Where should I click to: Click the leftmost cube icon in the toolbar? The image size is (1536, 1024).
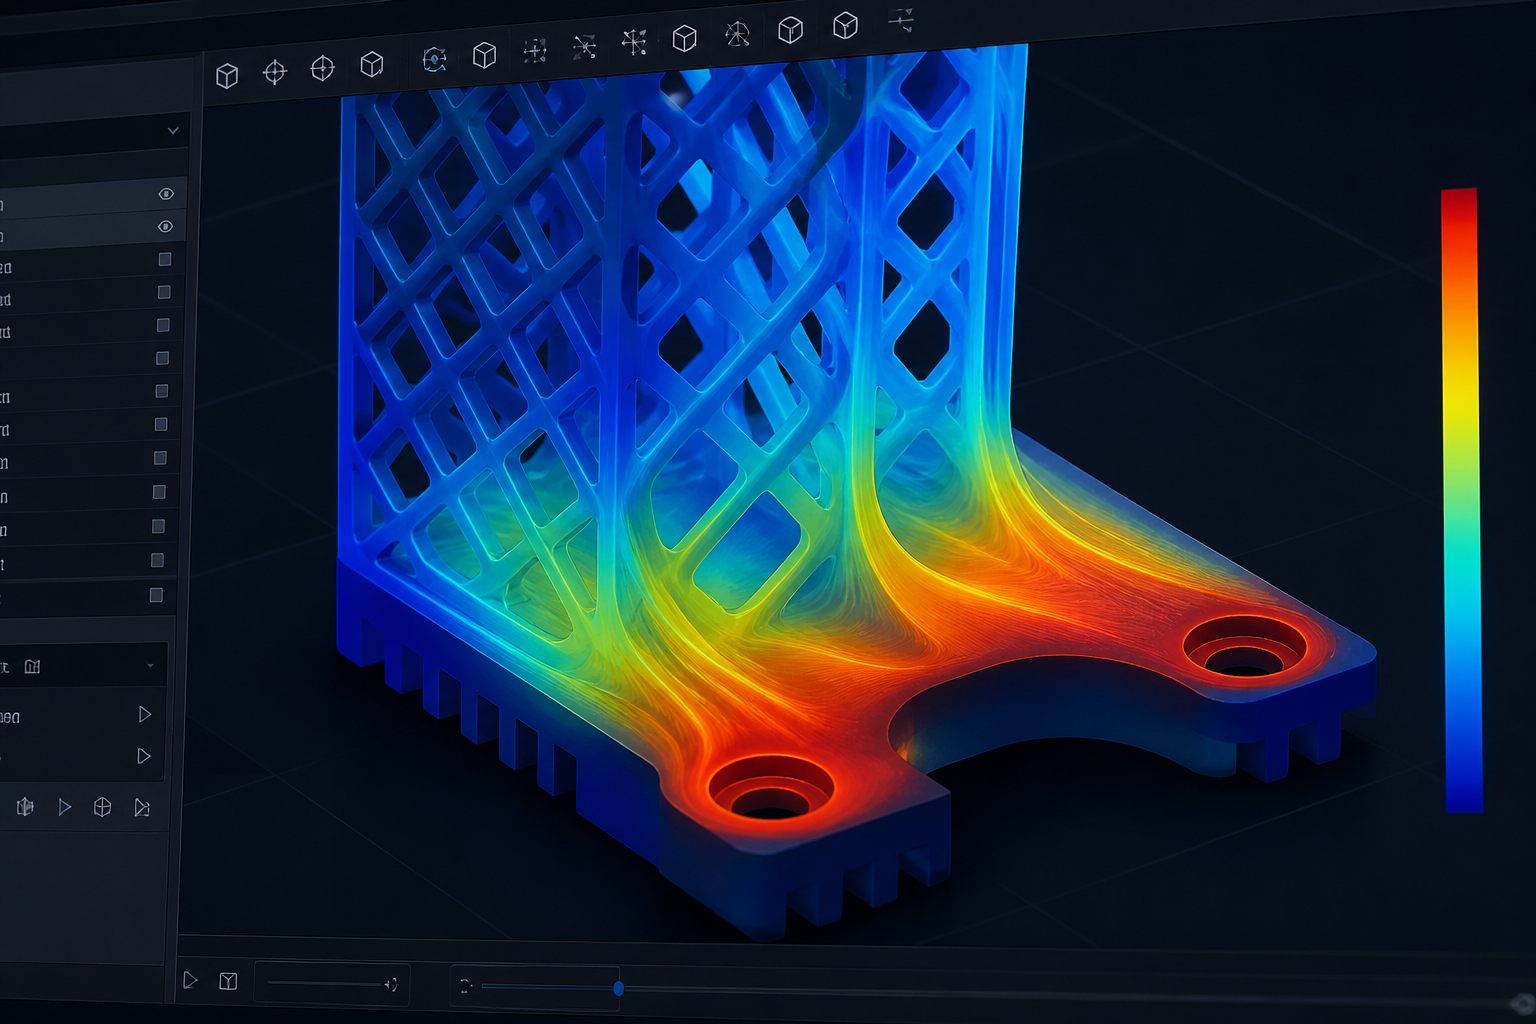(x=227, y=76)
